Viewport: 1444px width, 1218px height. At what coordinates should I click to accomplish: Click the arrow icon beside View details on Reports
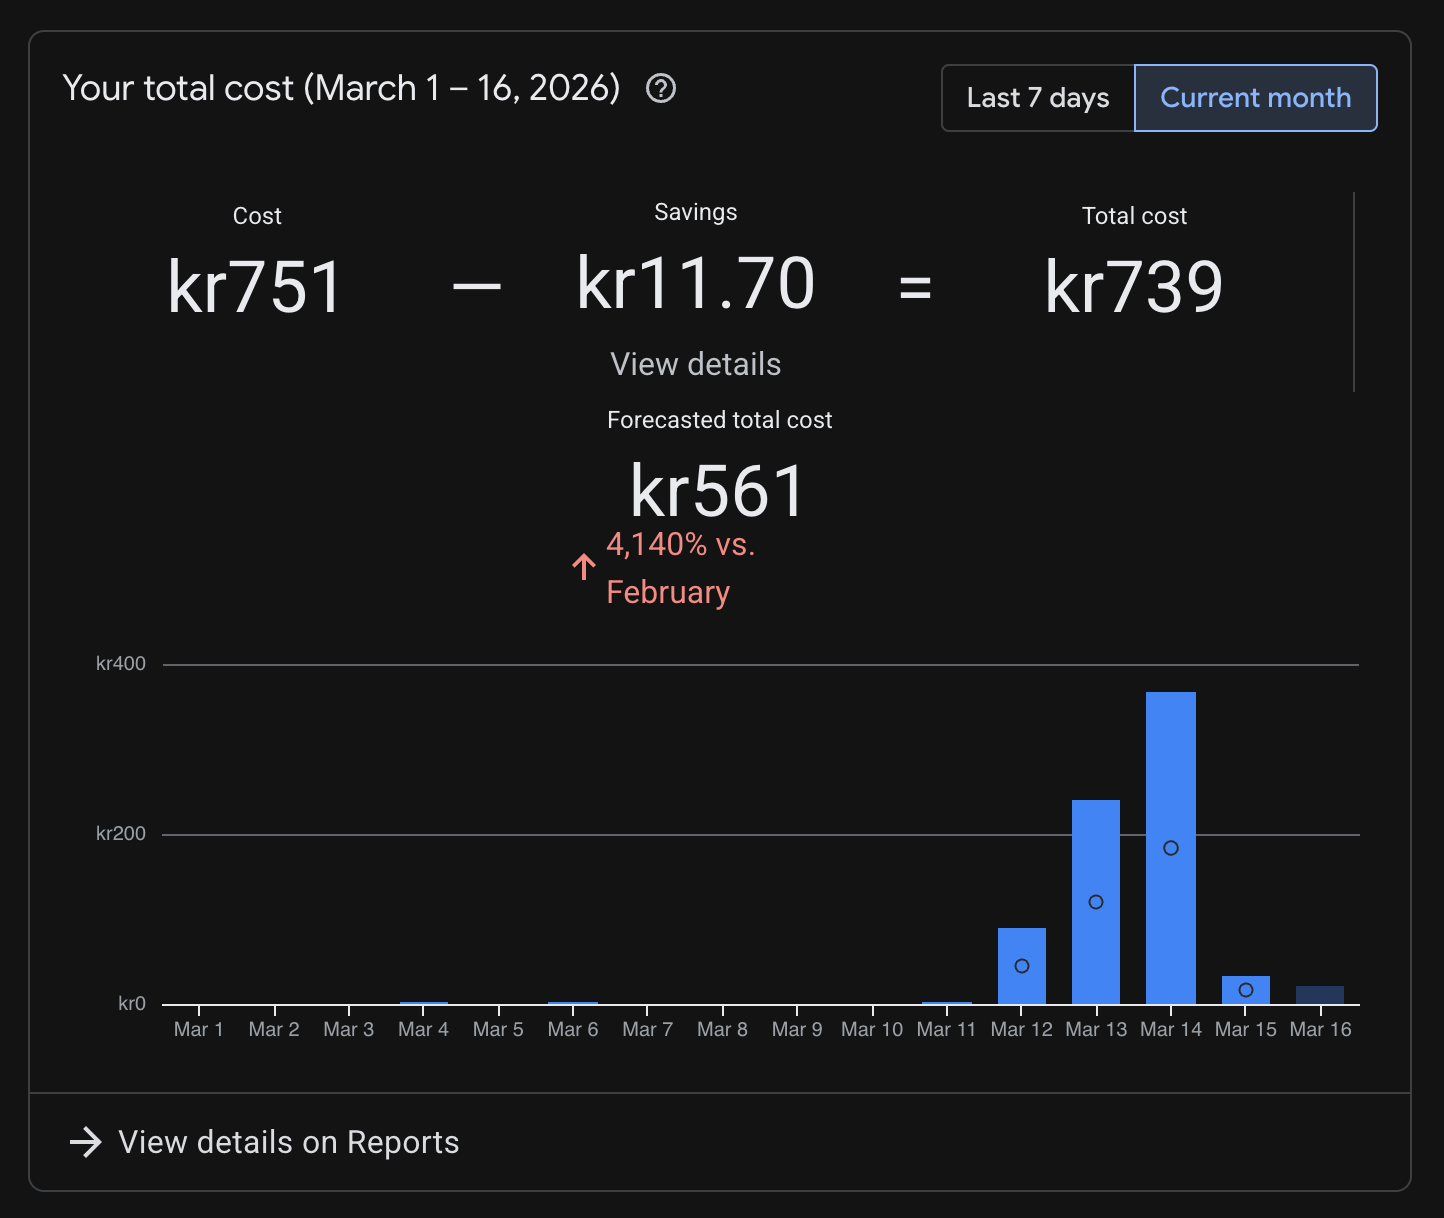86,1142
